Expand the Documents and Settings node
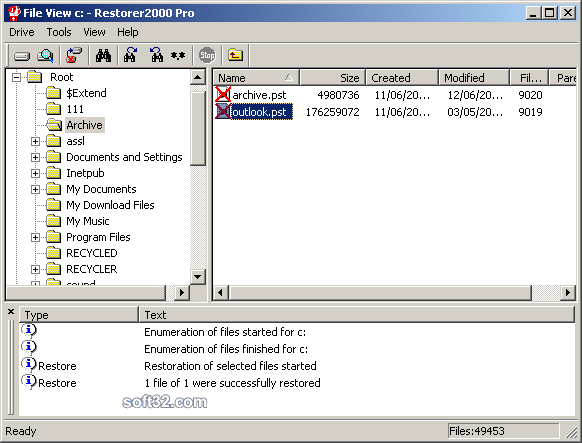Image resolution: width=582 pixels, height=443 pixels. 35,157
